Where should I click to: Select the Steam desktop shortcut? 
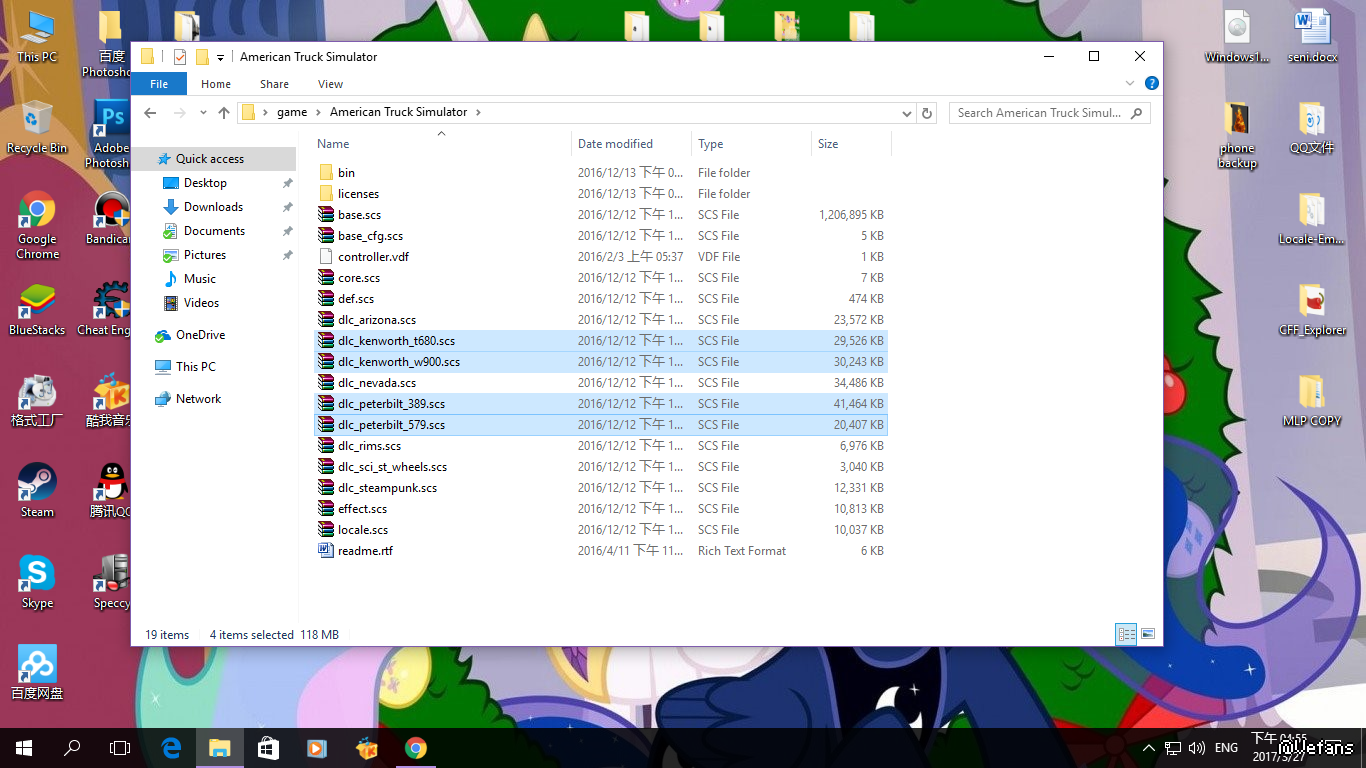(37, 491)
